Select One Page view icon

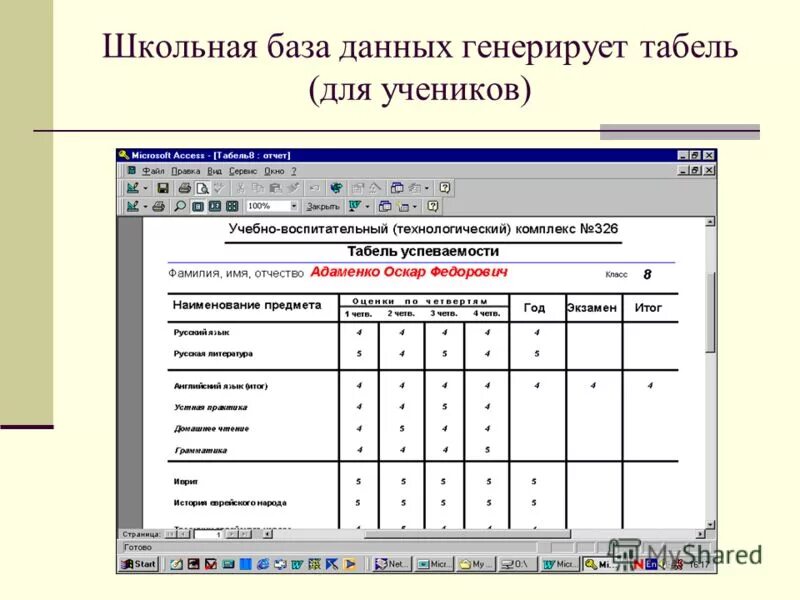(x=198, y=206)
